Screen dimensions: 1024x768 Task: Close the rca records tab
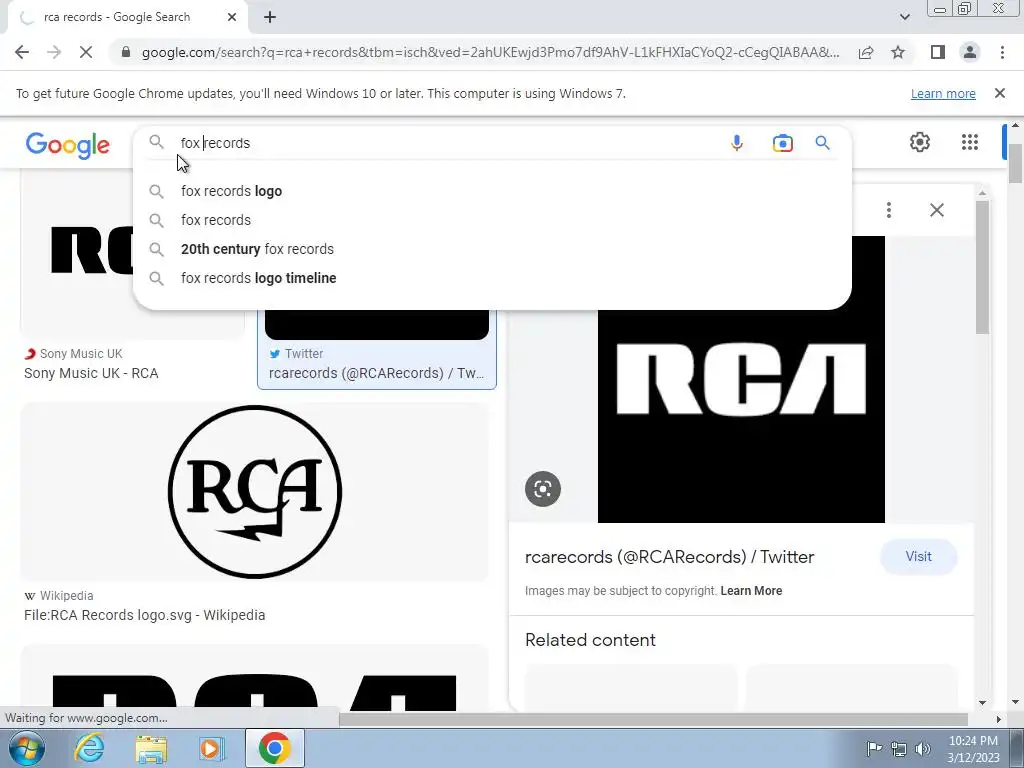(x=232, y=17)
